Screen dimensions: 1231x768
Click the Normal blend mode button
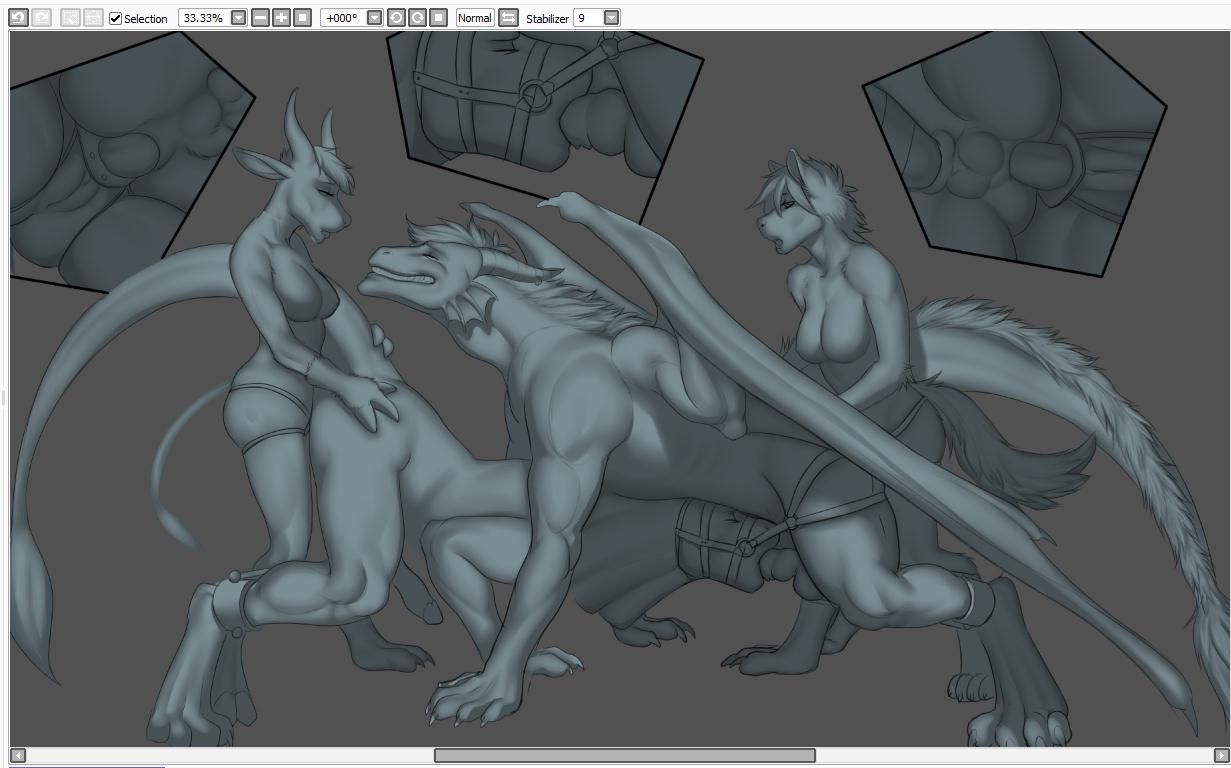pos(474,18)
